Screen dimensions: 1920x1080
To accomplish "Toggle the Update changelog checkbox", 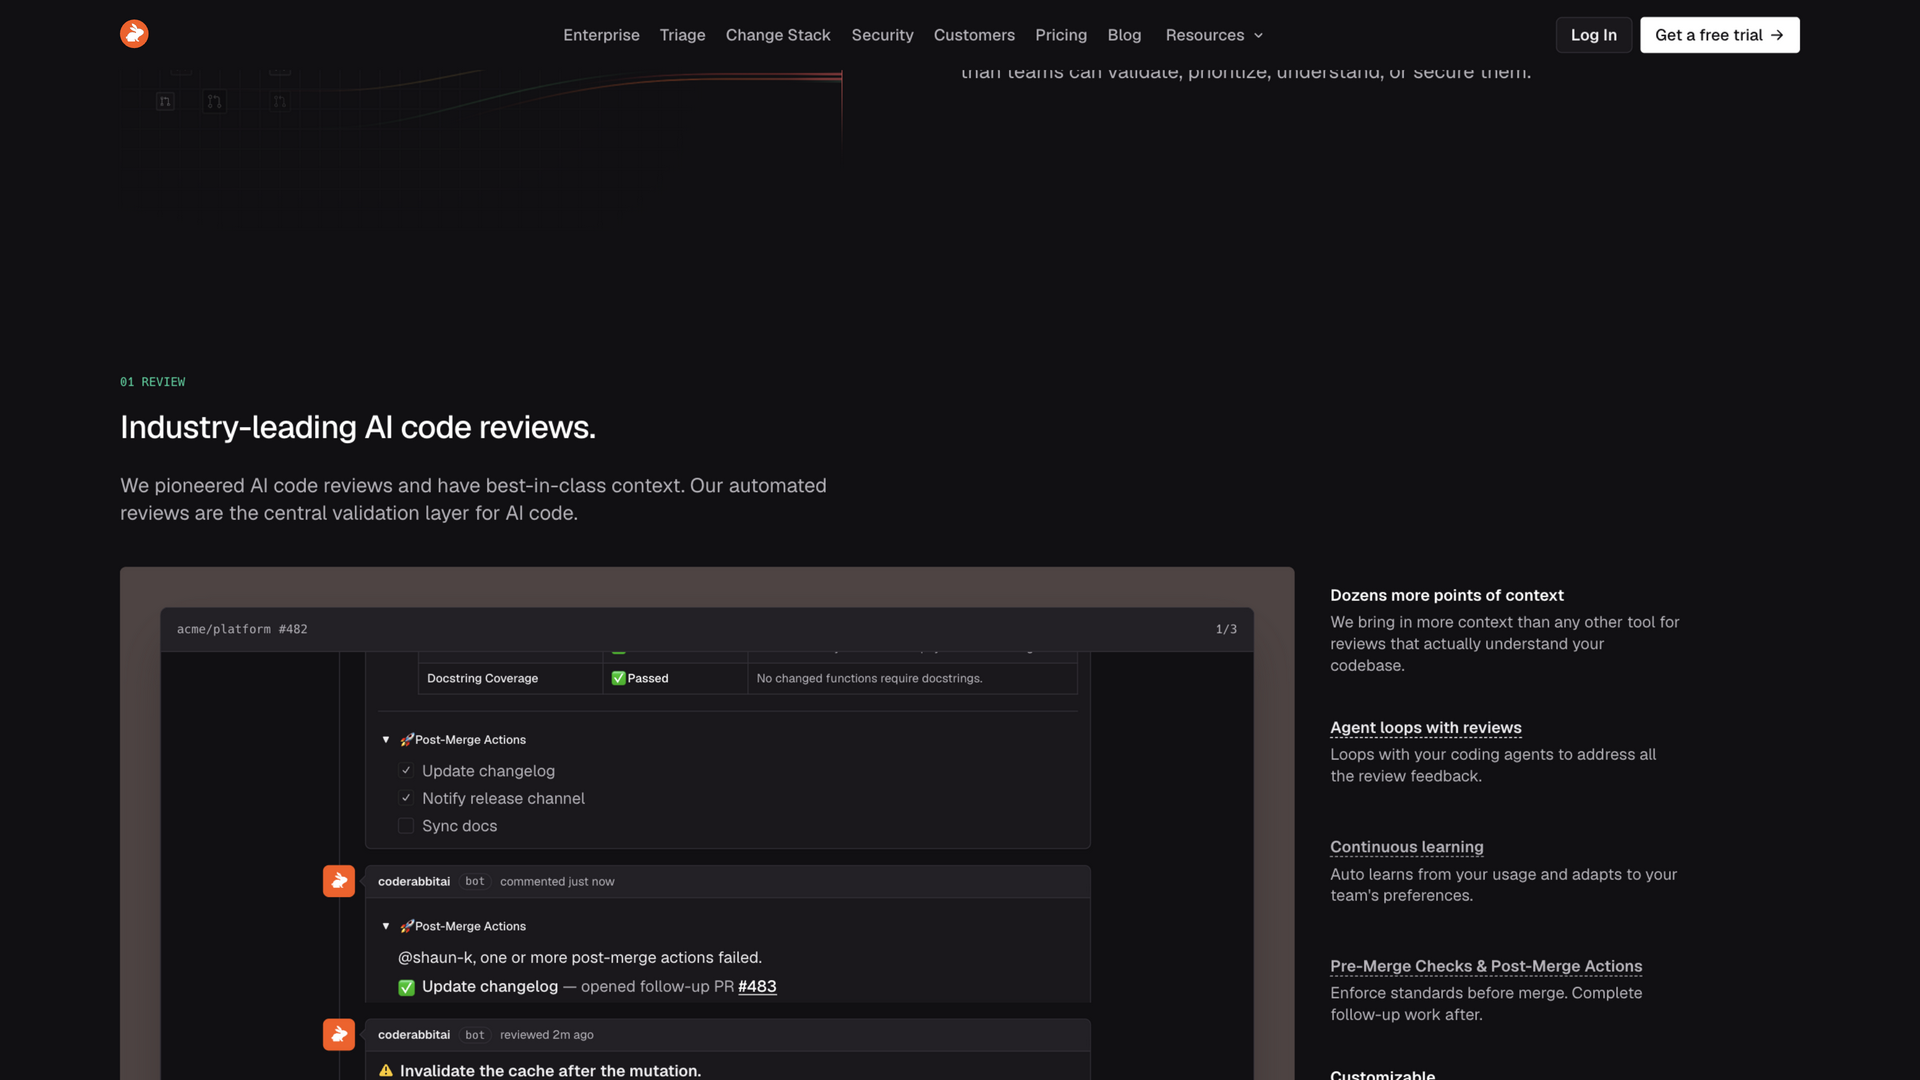I will (406, 771).
